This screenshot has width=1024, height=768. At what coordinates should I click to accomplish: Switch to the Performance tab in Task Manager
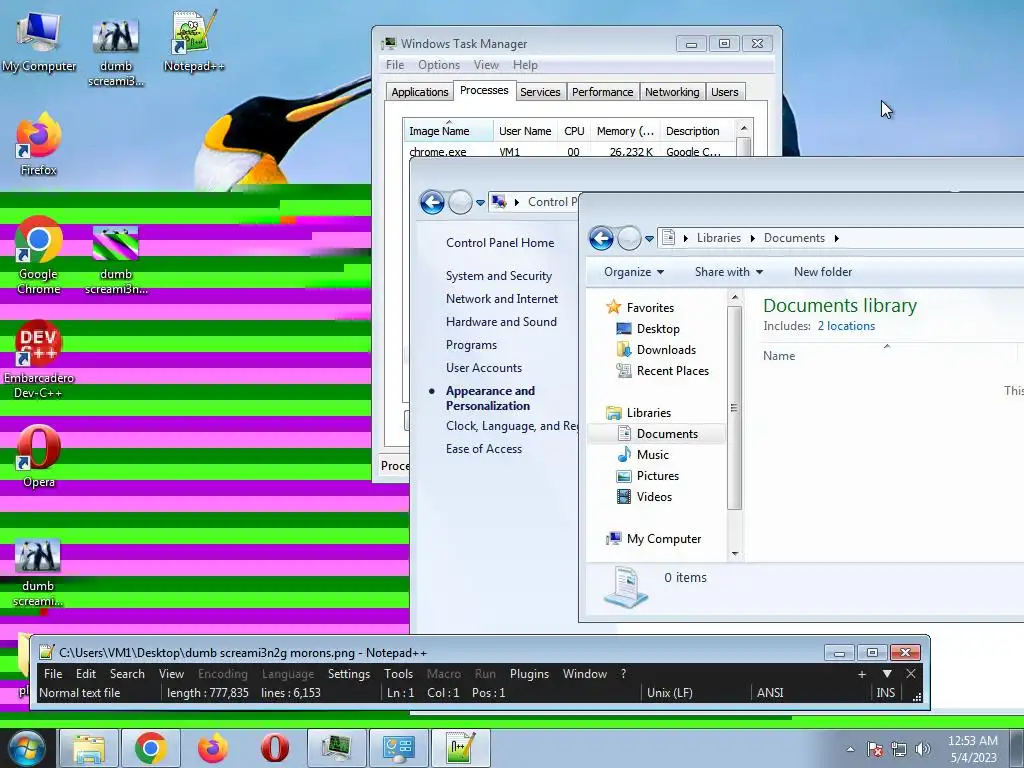(x=602, y=92)
